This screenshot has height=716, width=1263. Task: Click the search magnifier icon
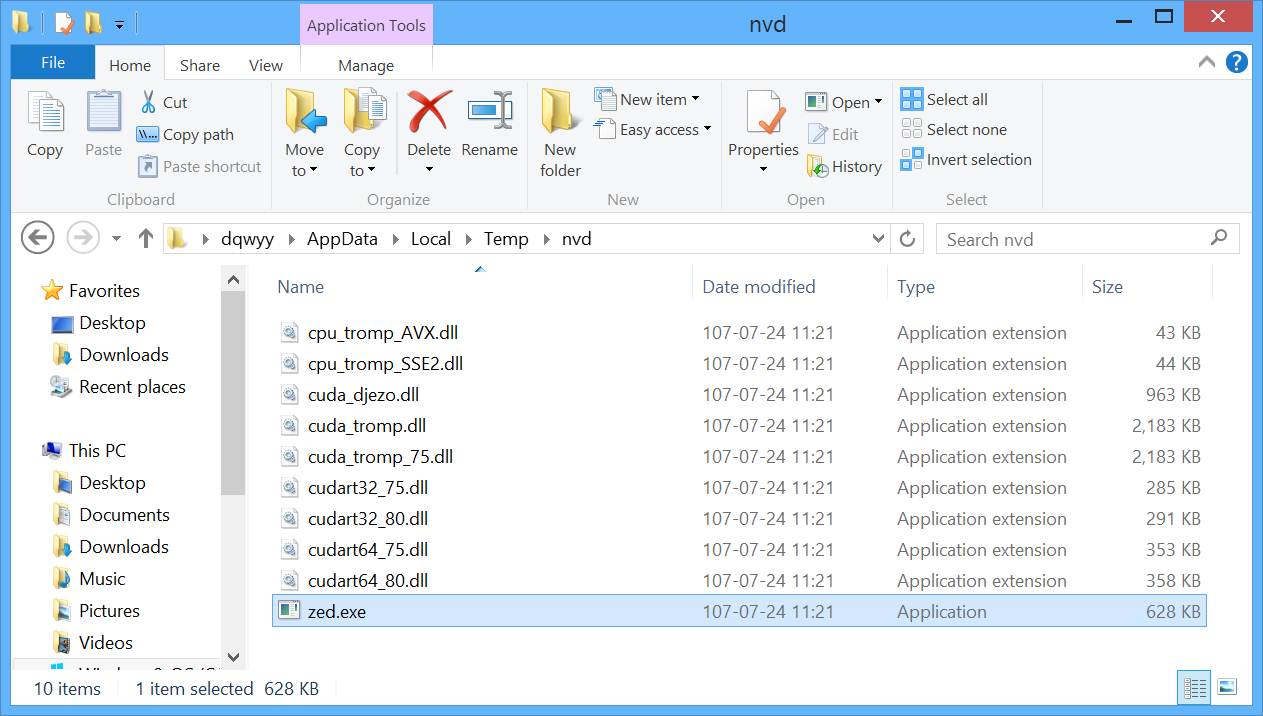1218,238
